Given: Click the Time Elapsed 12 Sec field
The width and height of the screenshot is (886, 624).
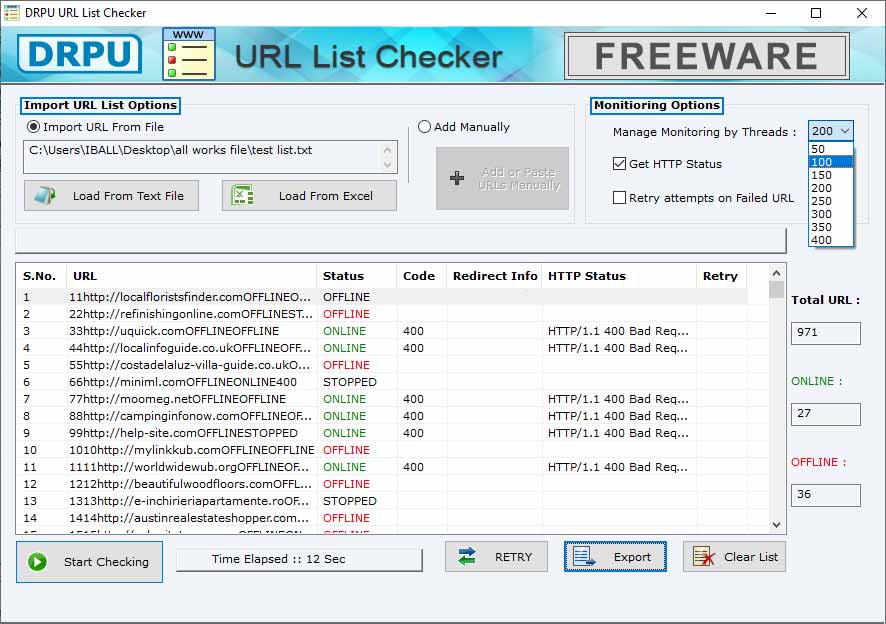Looking at the screenshot, I should (x=299, y=560).
